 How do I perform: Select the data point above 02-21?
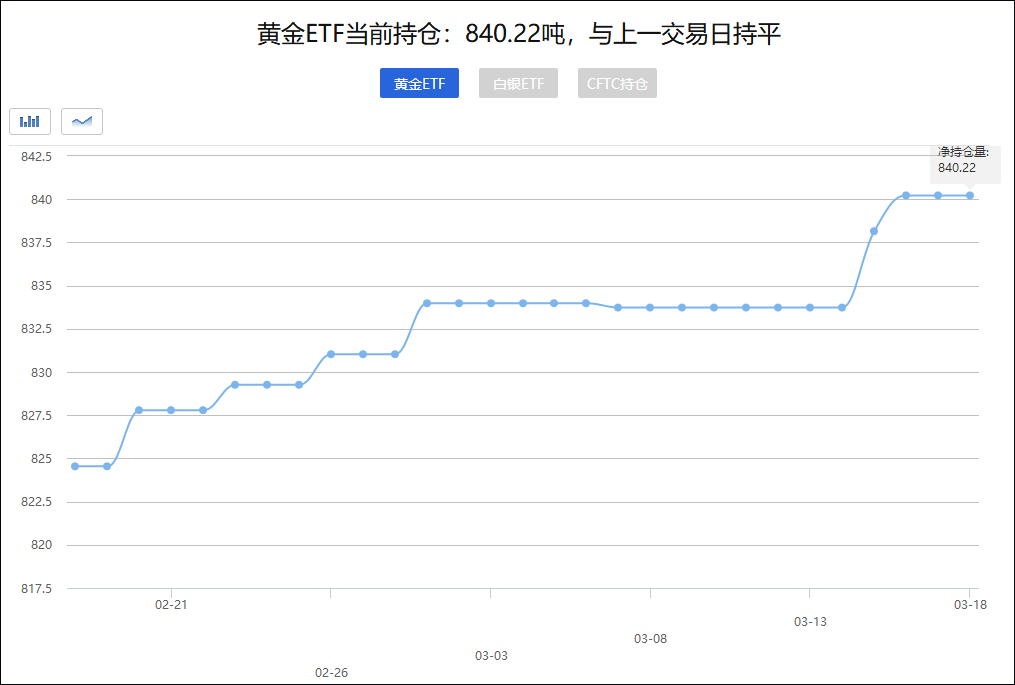(171, 410)
